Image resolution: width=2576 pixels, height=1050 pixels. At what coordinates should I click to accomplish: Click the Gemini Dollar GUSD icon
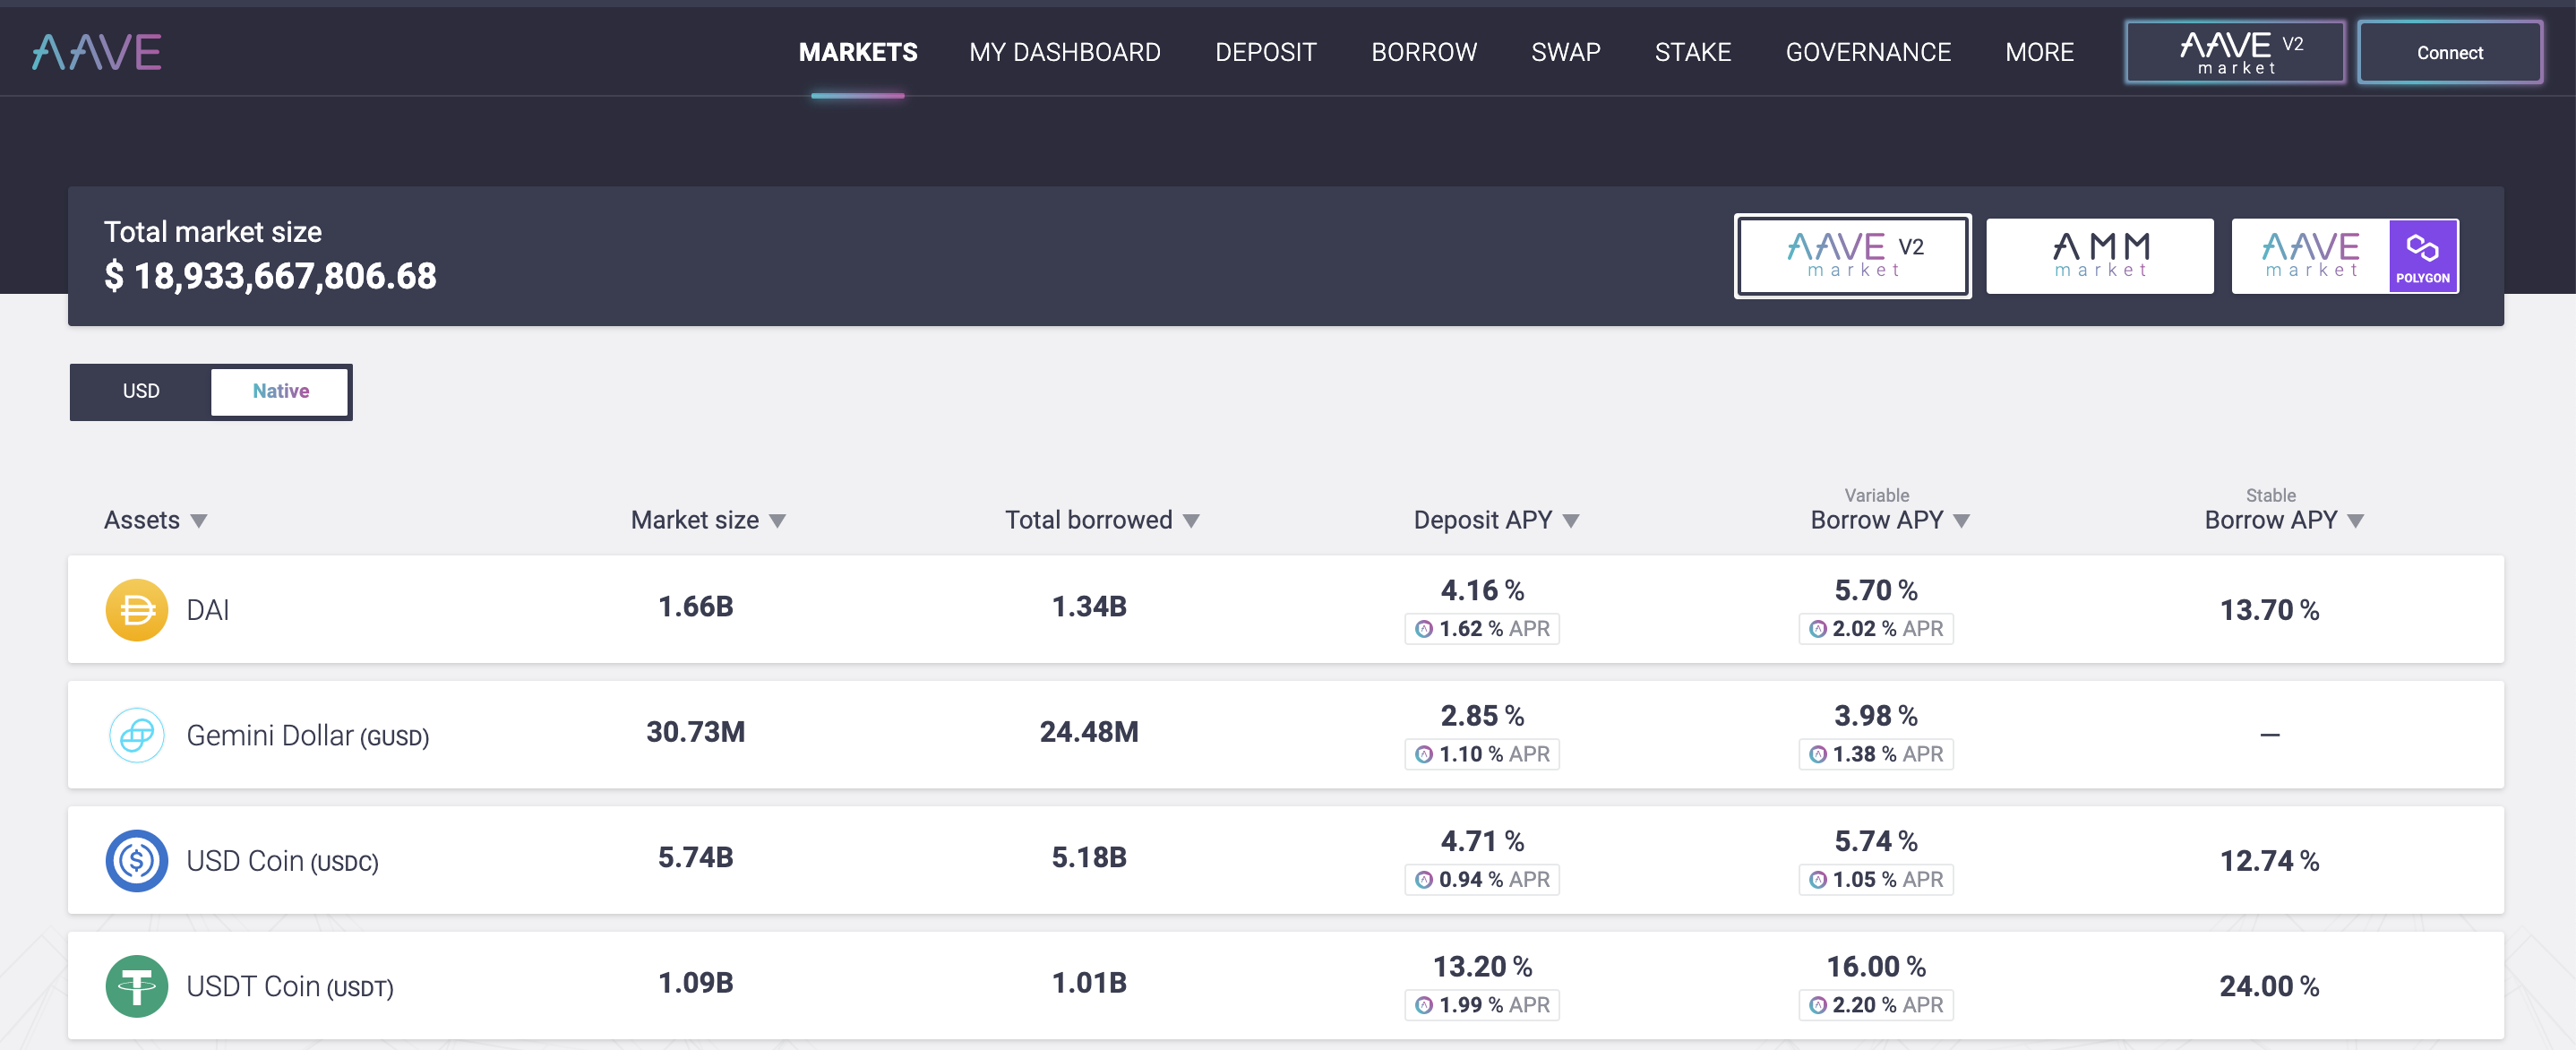pyautogui.click(x=136, y=735)
